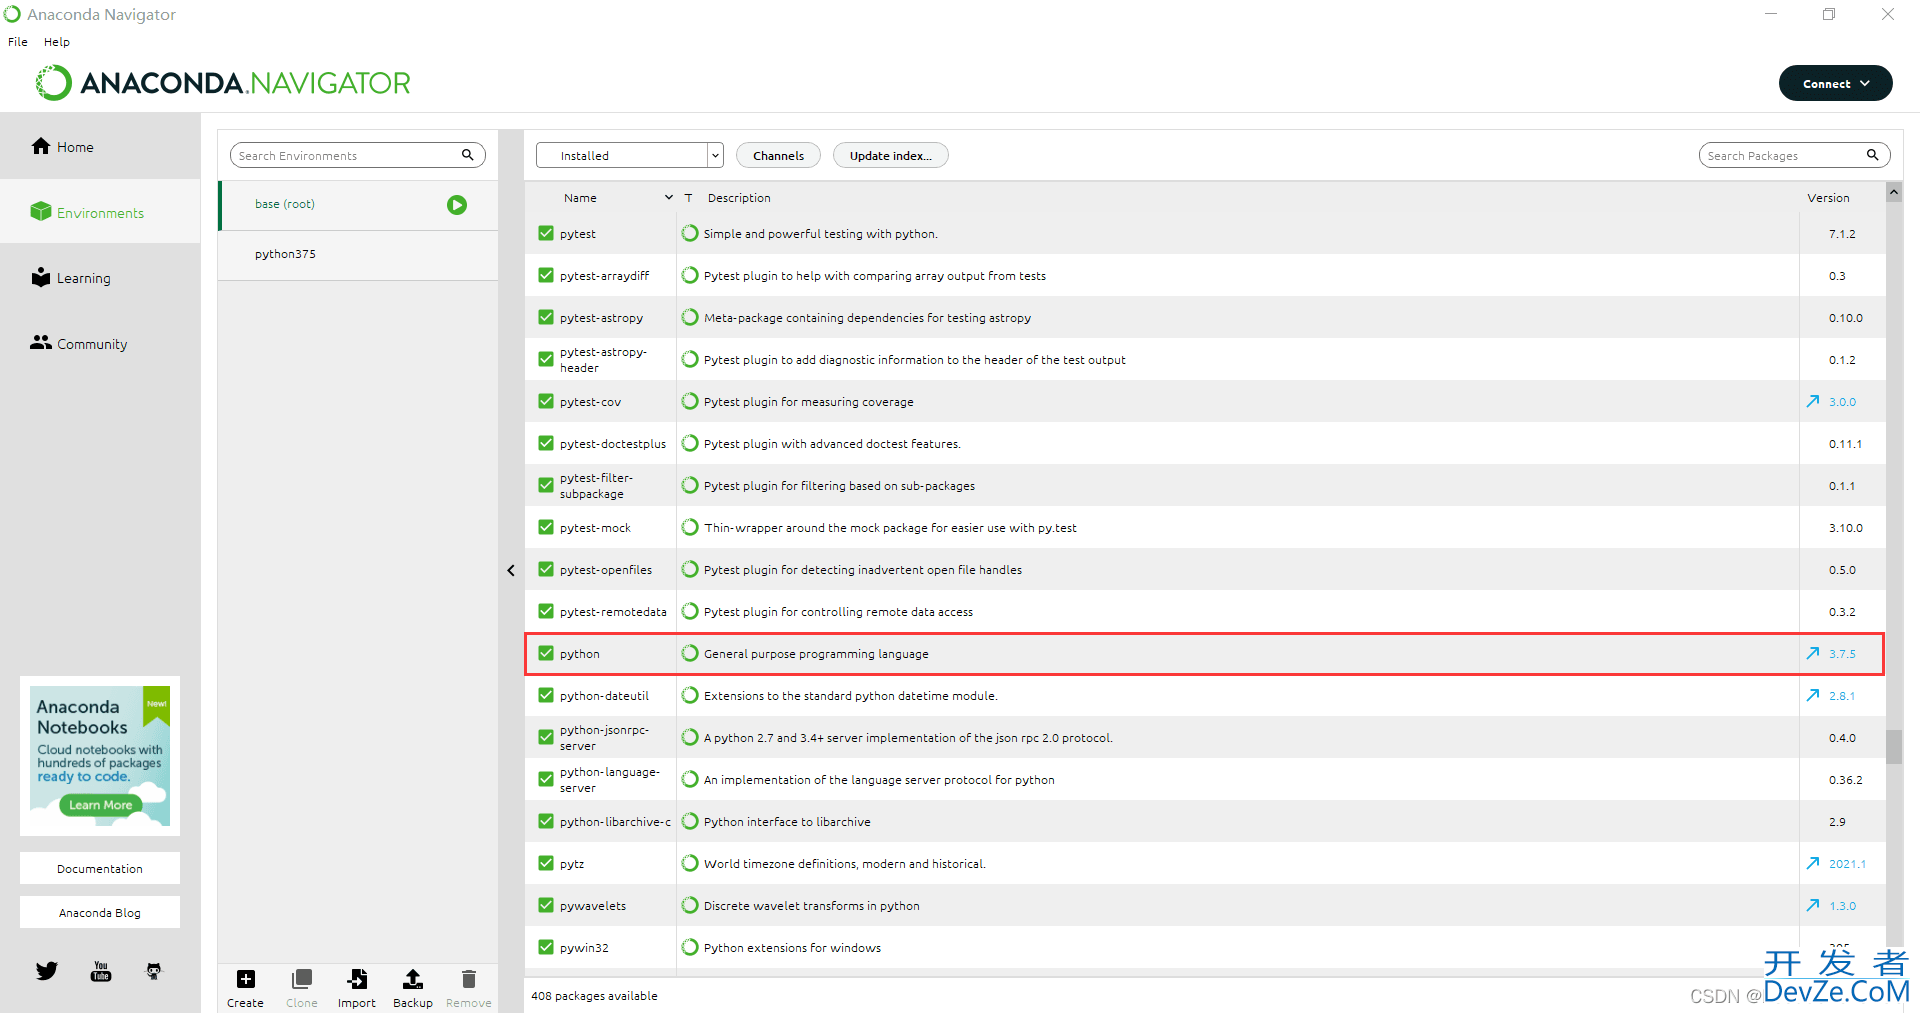
Task: Open the Installed package filter dropdown
Action: point(629,155)
